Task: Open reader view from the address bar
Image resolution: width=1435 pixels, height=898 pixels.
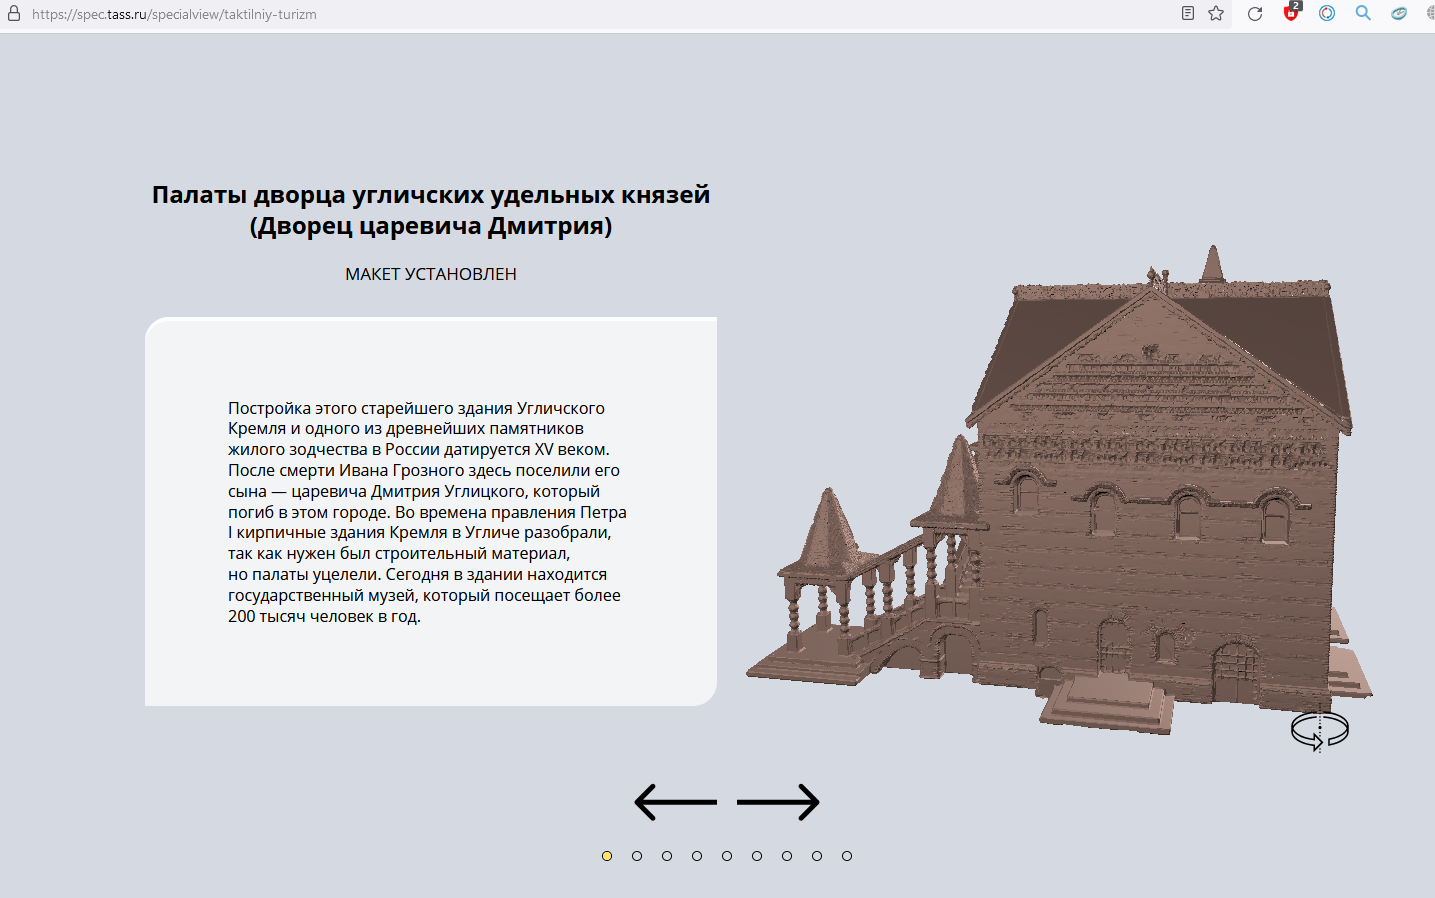Action: tap(1187, 13)
